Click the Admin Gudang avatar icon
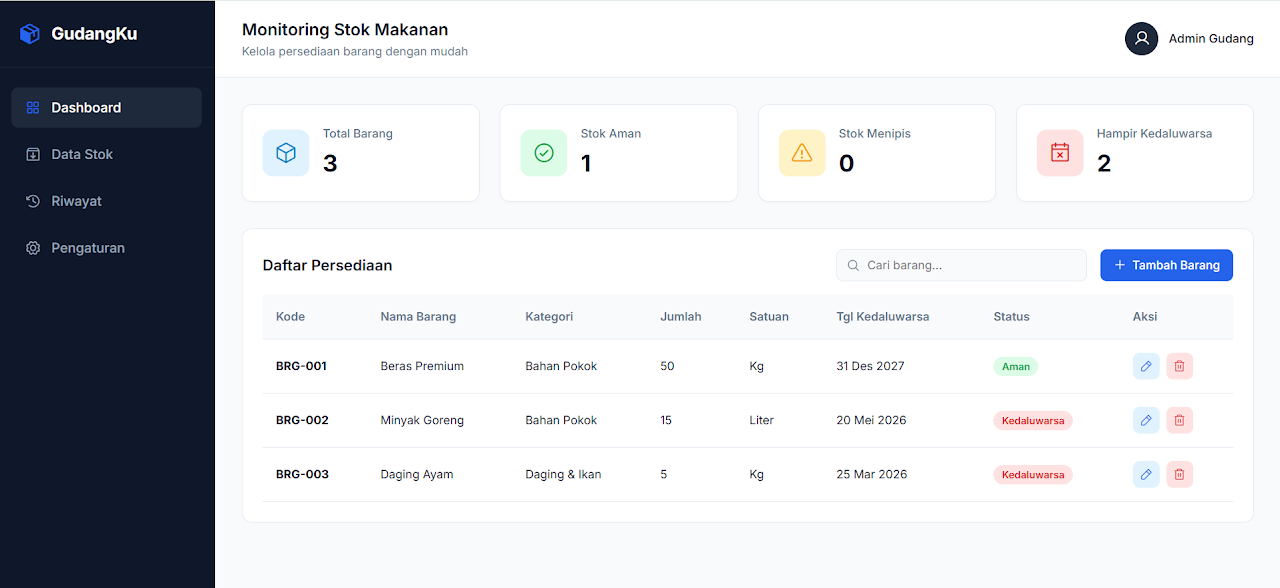This screenshot has height=588, width=1280. point(1141,39)
